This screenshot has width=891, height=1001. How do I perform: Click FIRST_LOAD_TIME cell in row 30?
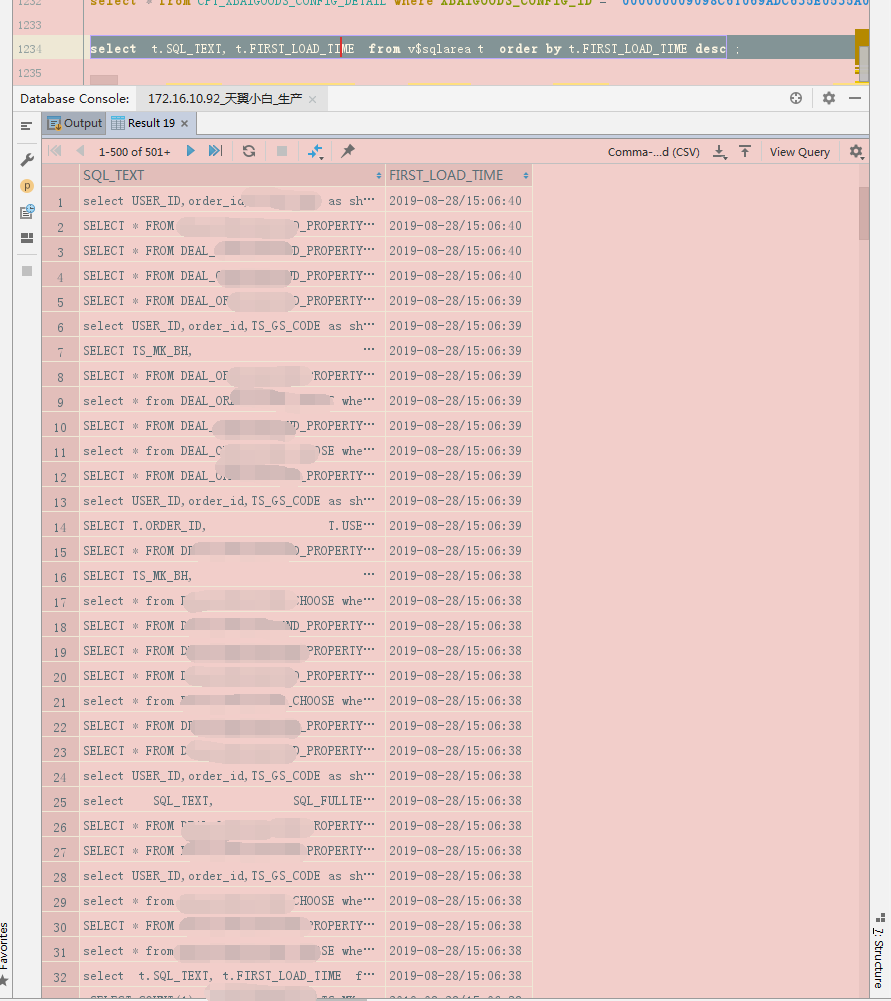point(458,926)
